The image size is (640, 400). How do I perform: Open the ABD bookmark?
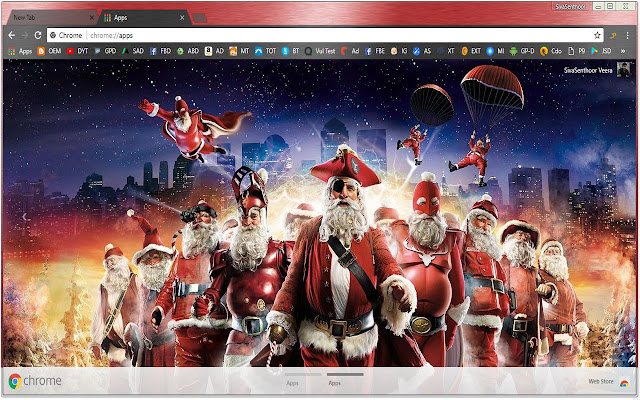coord(188,51)
